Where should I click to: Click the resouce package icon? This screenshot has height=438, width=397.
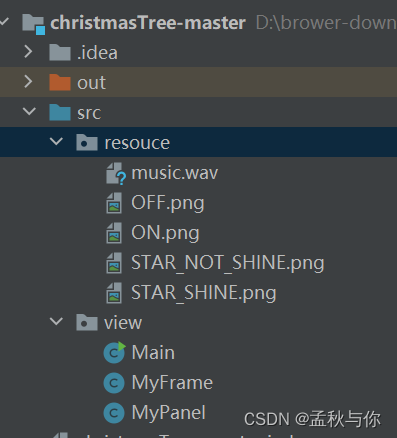pyautogui.click(x=87, y=142)
